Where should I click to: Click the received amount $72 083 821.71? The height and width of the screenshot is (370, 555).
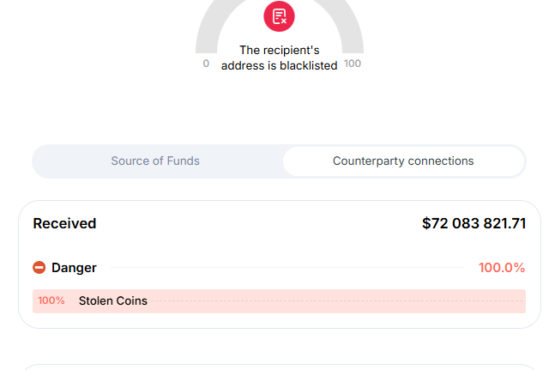(x=474, y=223)
